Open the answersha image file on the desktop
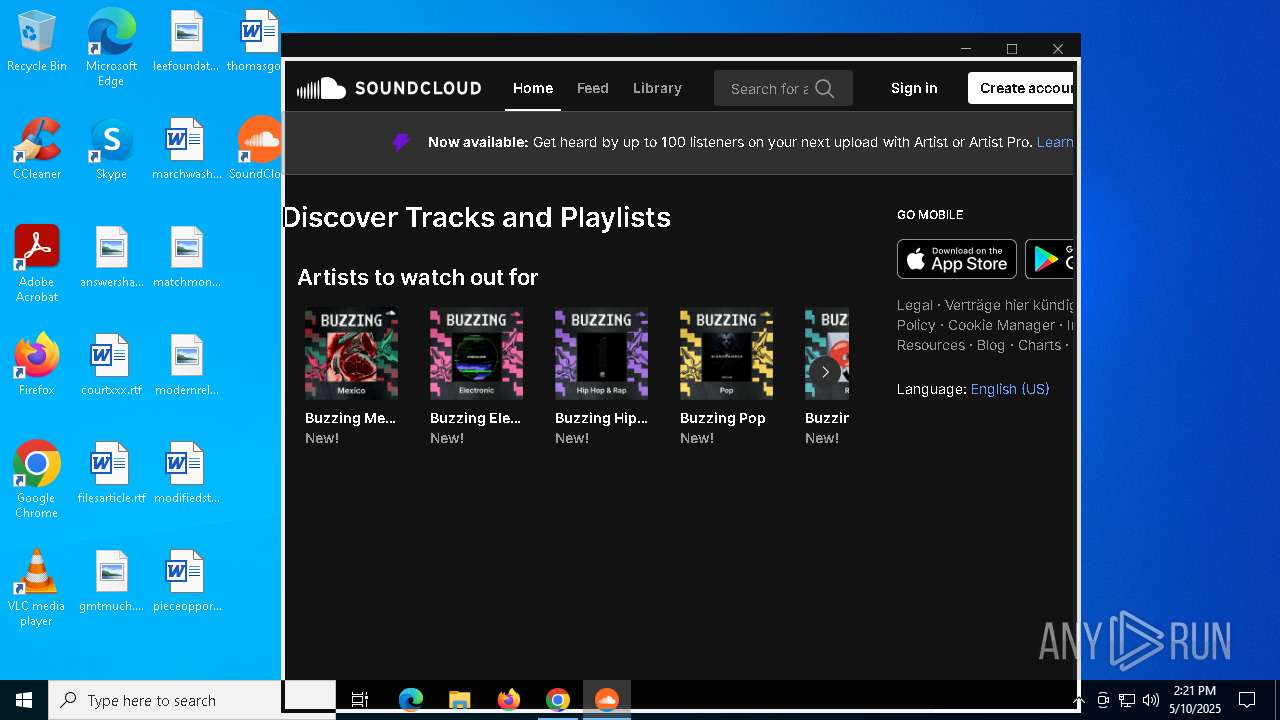The width and height of the screenshot is (1280, 720). coord(111,257)
